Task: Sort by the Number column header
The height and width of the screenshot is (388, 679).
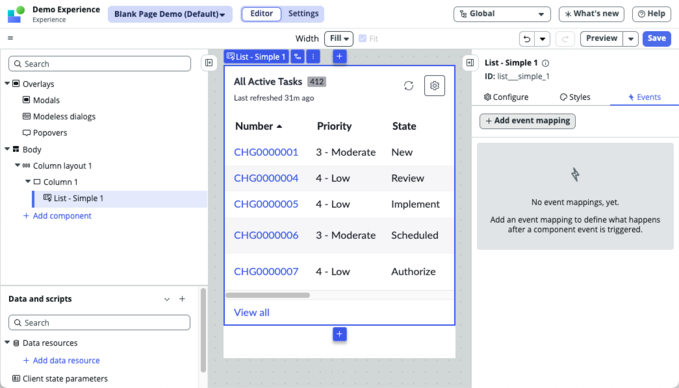Action: click(x=259, y=126)
